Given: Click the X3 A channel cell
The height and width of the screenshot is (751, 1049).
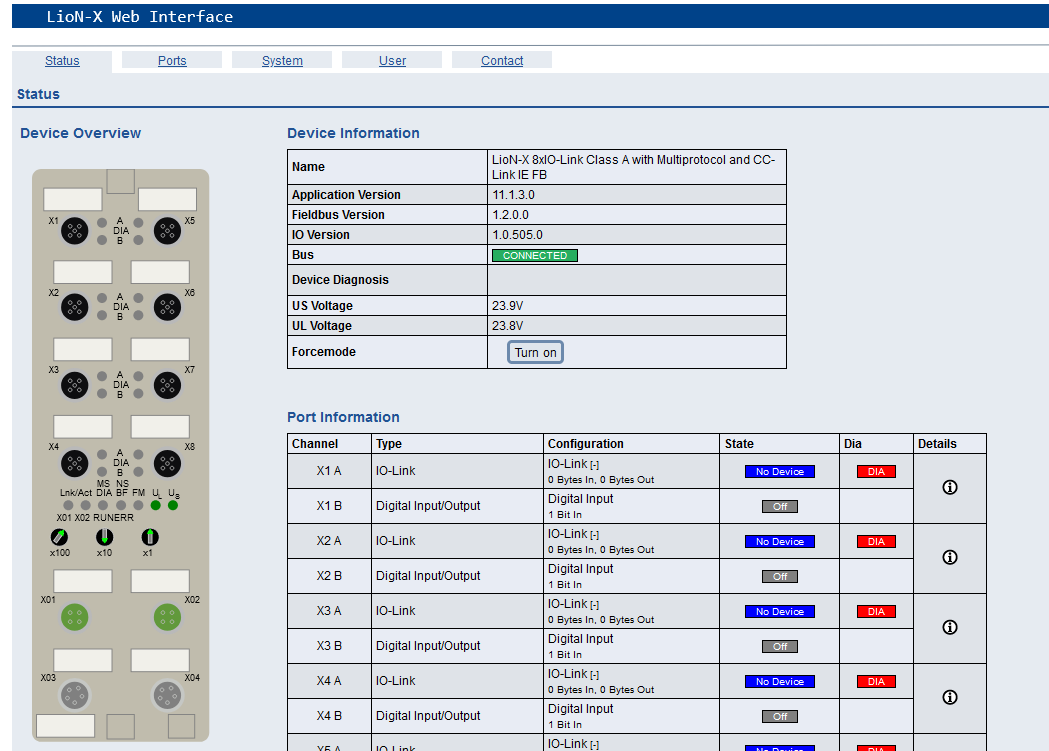Looking at the screenshot, I should [x=329, y=611].
